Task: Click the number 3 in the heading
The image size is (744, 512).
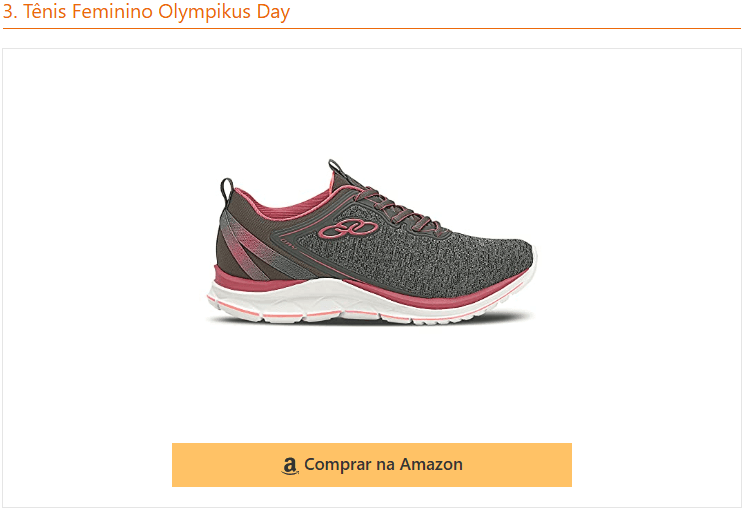Action: click(8, 11)
